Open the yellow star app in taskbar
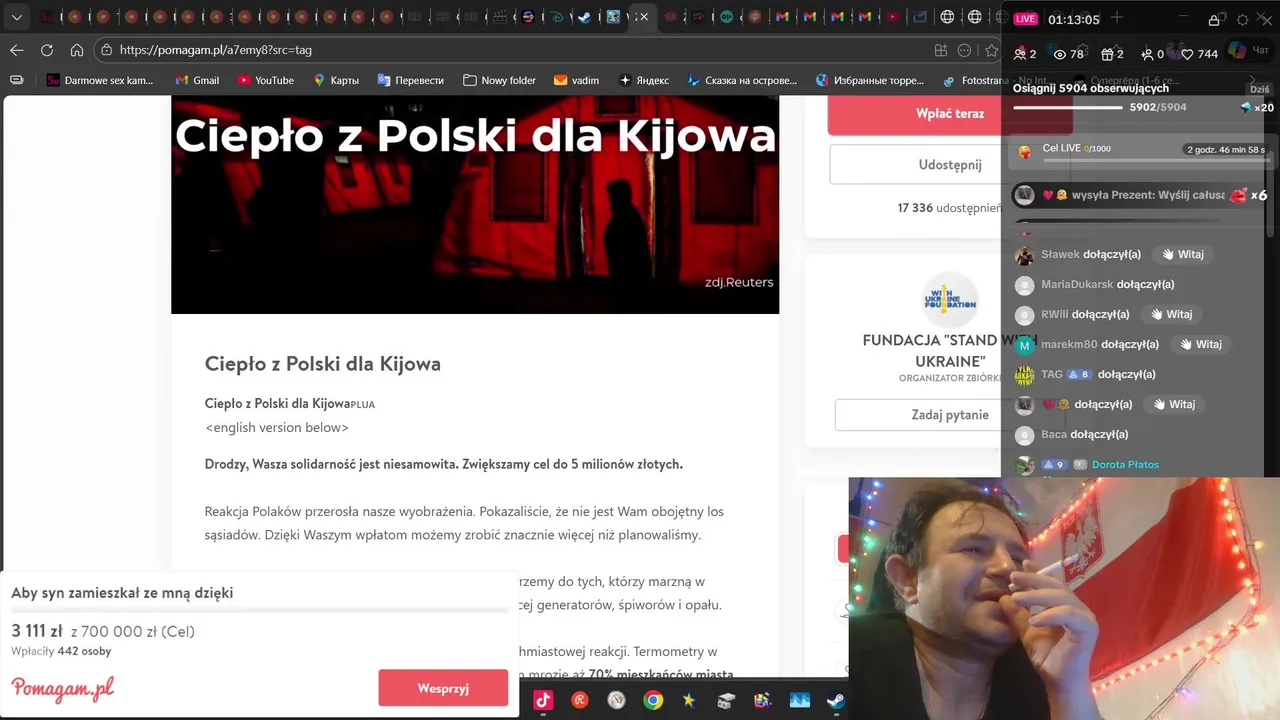This screenshot has height=720, width=1280. click(x=689, y=700)
